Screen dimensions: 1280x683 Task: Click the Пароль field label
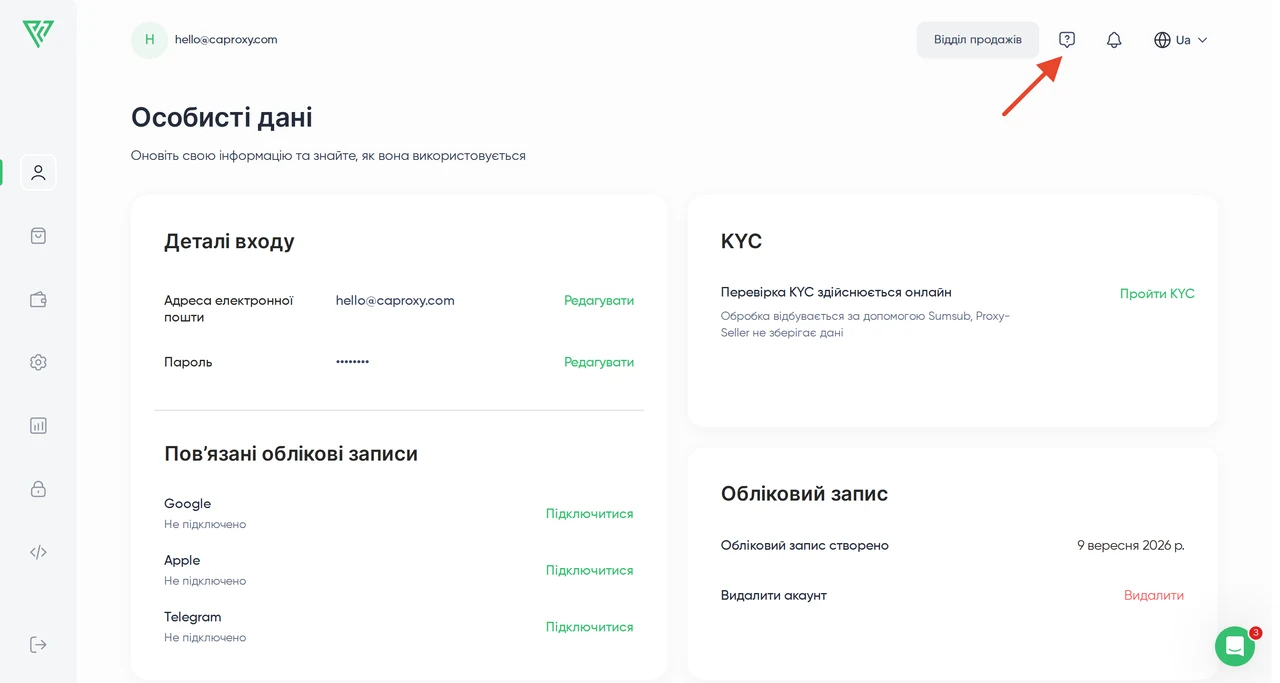[x=188, y=362]
